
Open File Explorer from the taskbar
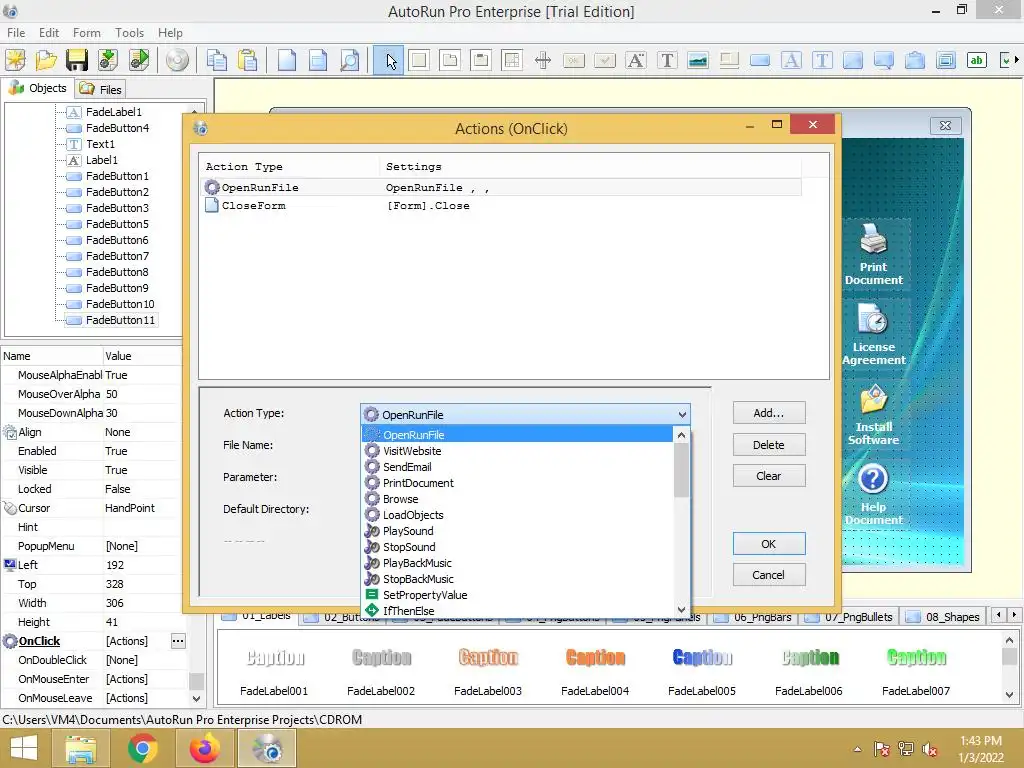pos(80,748)
